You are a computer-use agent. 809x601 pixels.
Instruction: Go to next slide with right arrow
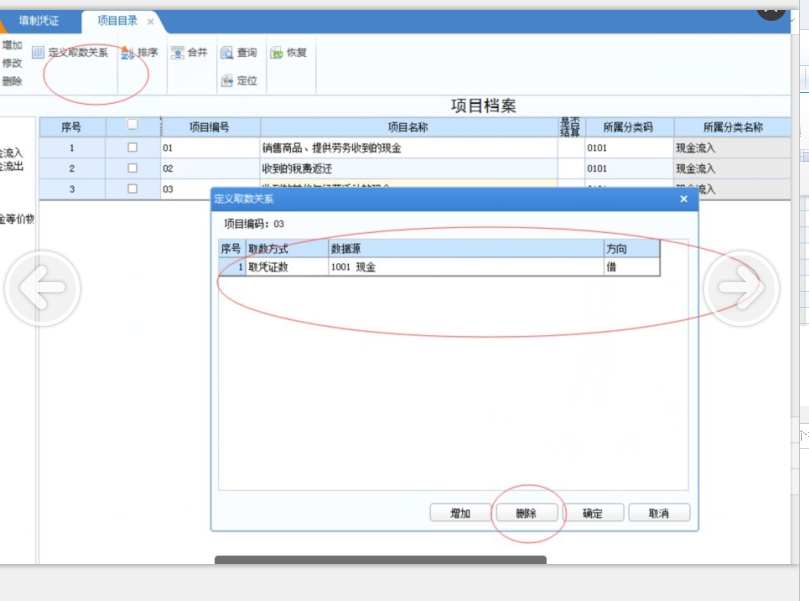click(741, 287)
